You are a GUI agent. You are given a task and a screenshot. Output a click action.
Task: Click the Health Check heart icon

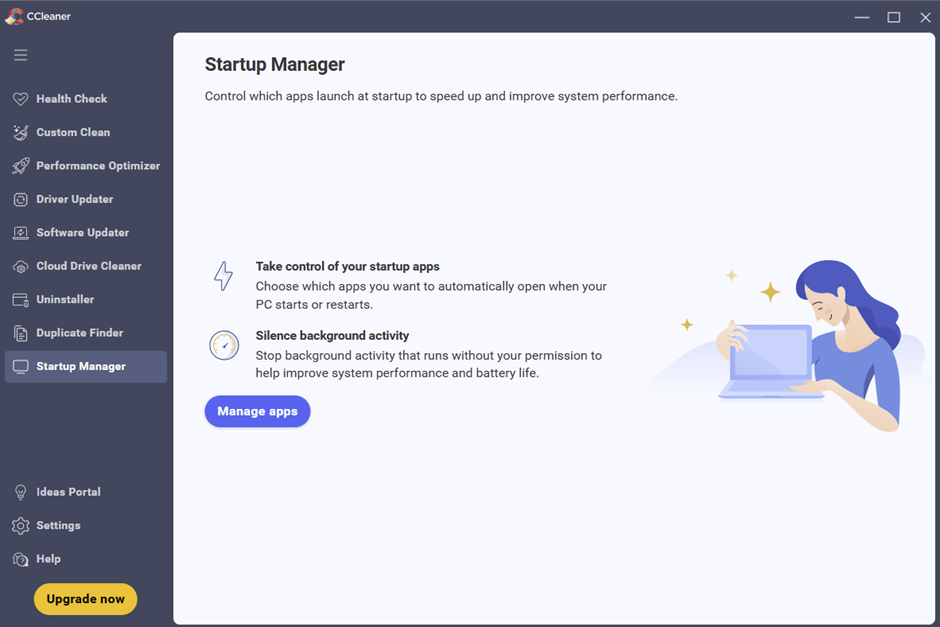tap(20, 99)
